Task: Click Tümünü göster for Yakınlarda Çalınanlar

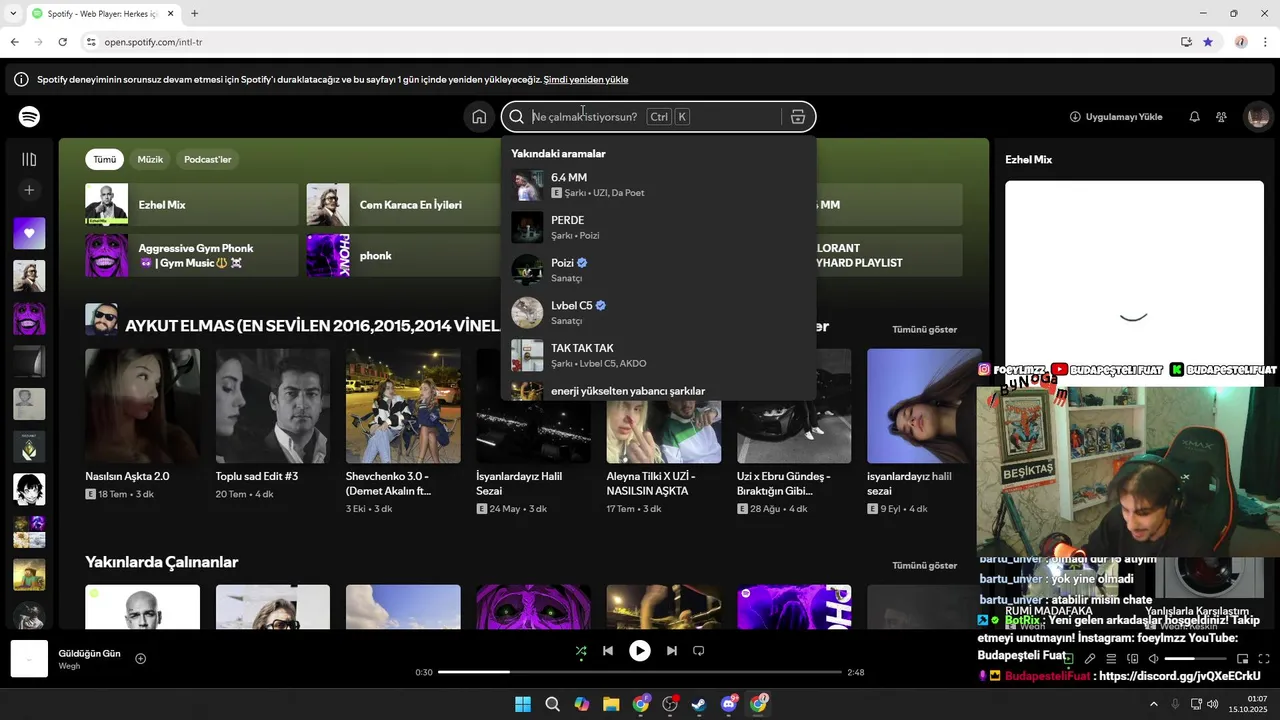Action: (925, 565)
